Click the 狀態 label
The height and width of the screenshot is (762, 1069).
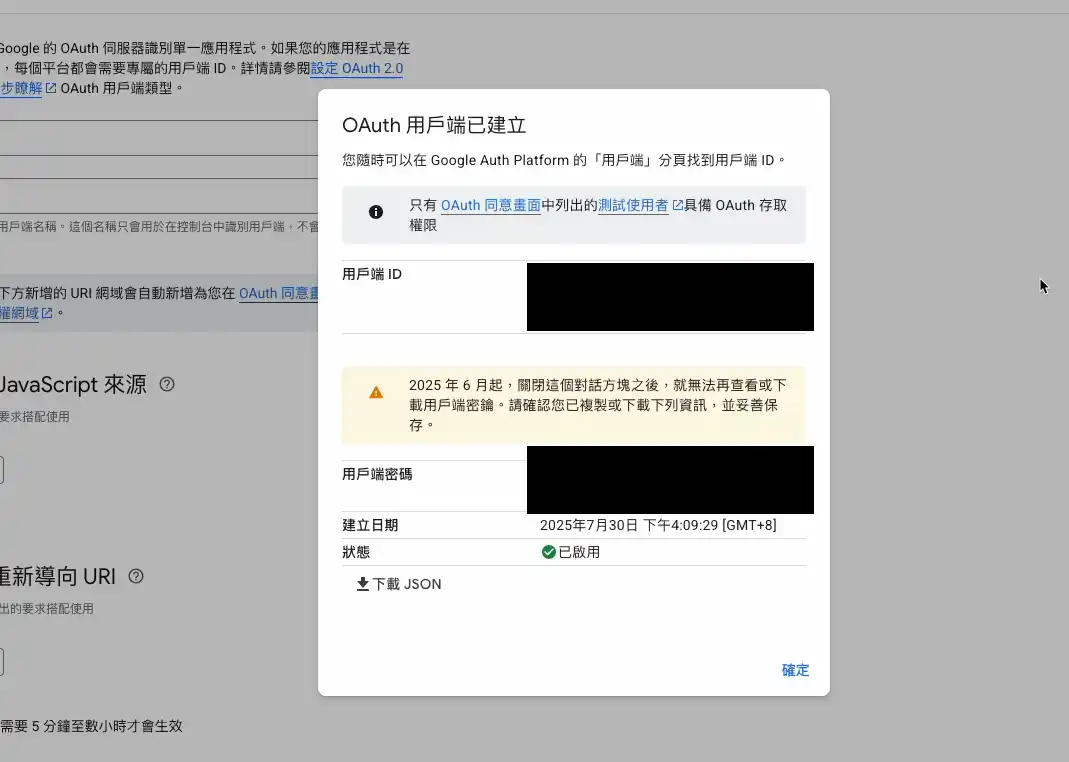tap(356, 552)
